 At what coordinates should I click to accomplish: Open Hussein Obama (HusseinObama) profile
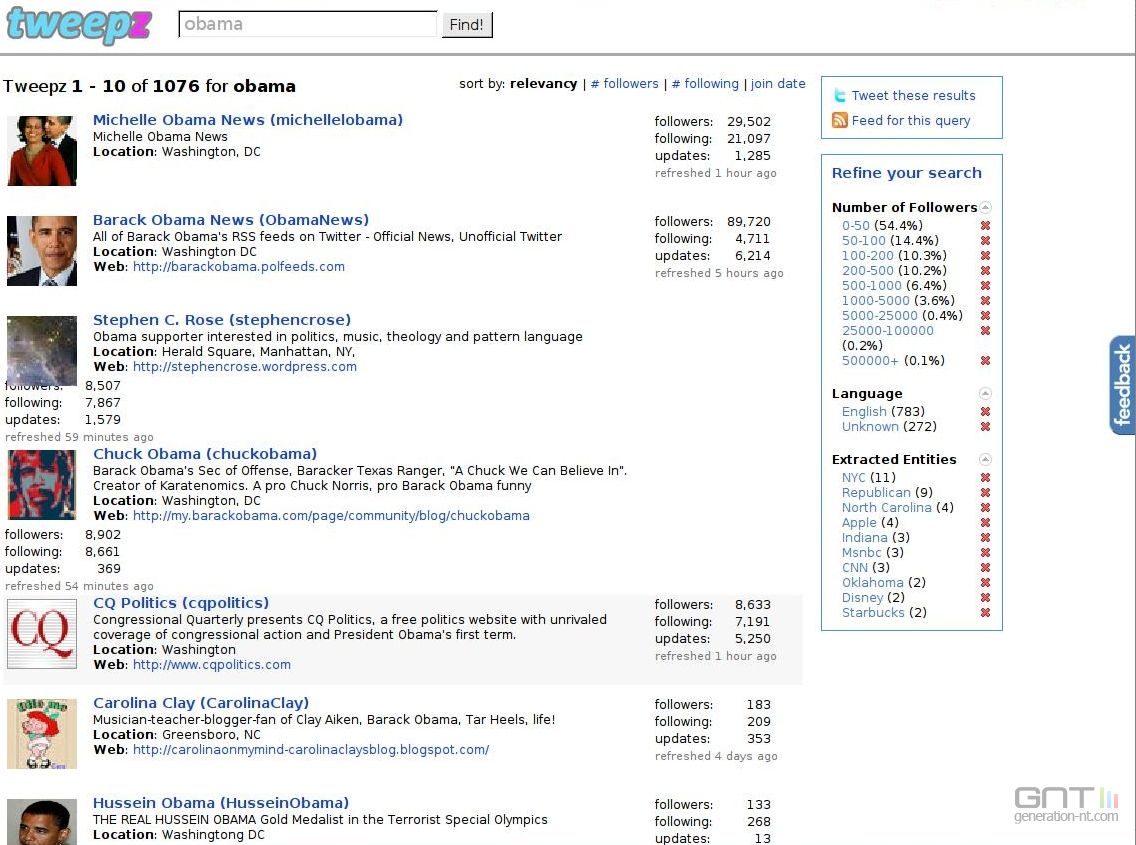(x=221, y=803)
